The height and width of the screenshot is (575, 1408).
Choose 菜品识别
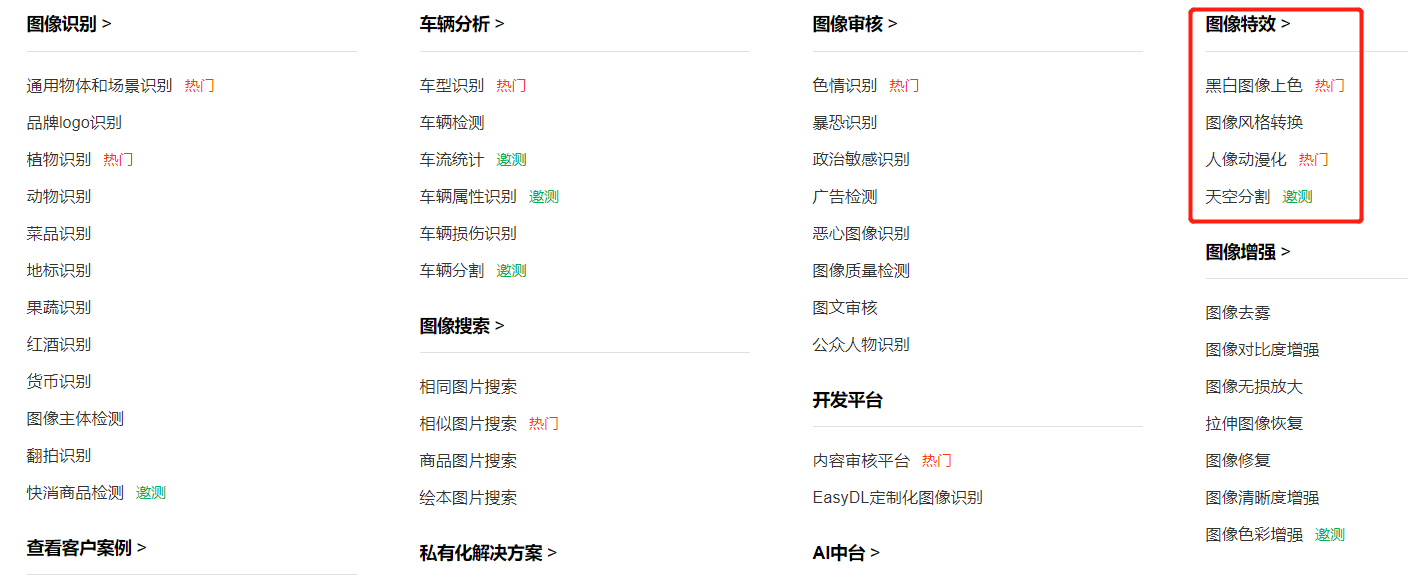[58, 234]
